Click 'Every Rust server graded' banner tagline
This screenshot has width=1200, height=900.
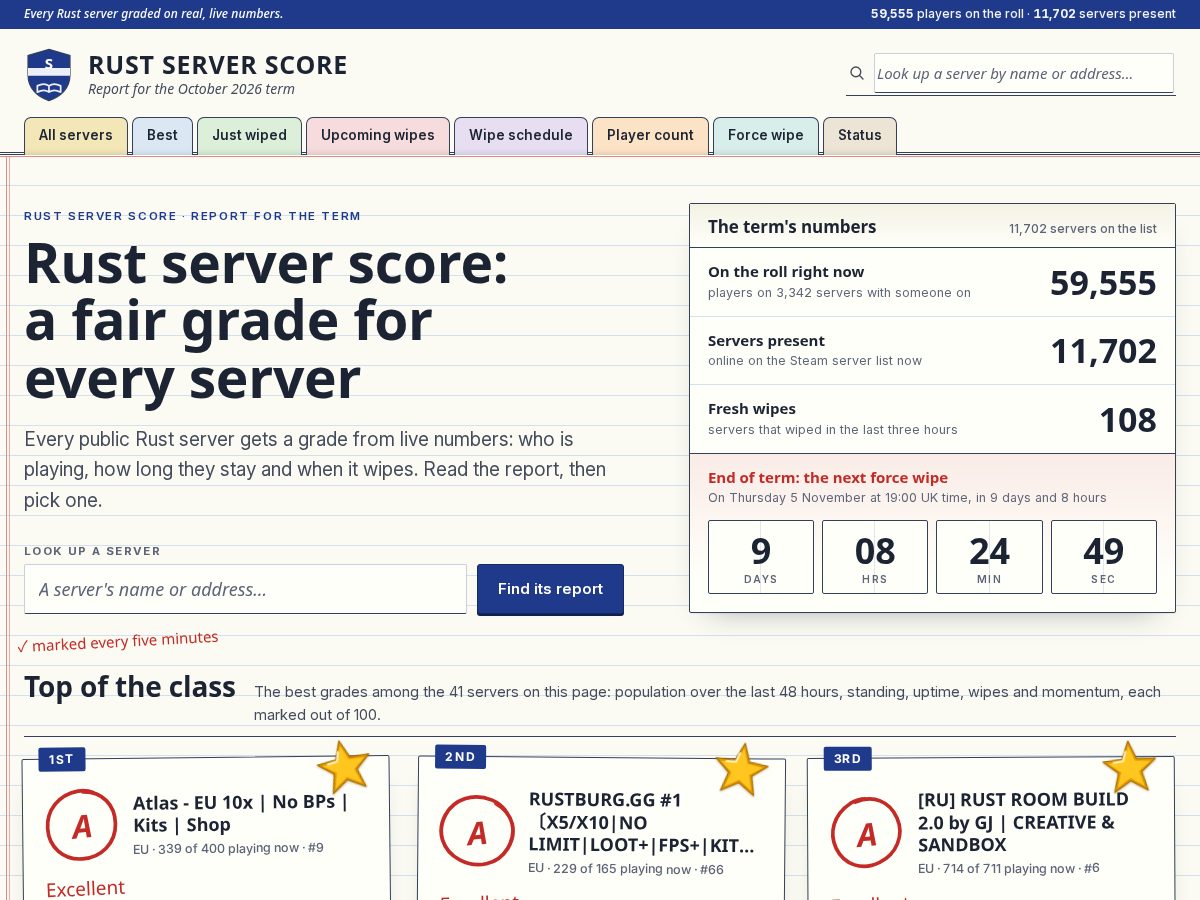coord(153,14)
